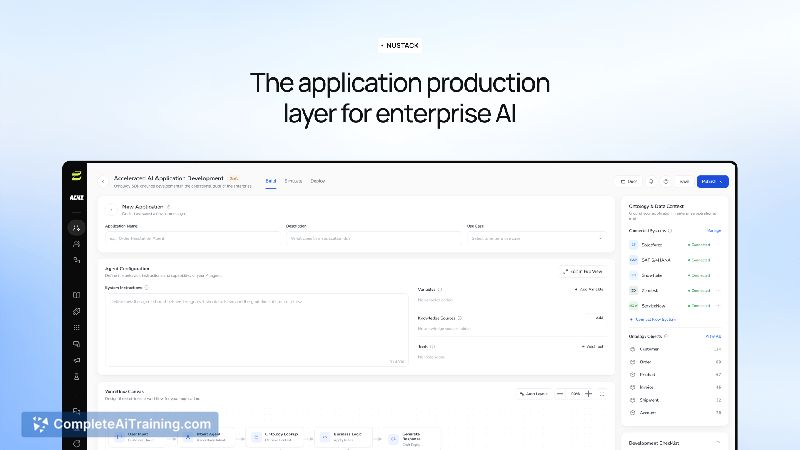Click the Customer object icon
The height and width of the screenshot is (450, 800).
[633, 349]
